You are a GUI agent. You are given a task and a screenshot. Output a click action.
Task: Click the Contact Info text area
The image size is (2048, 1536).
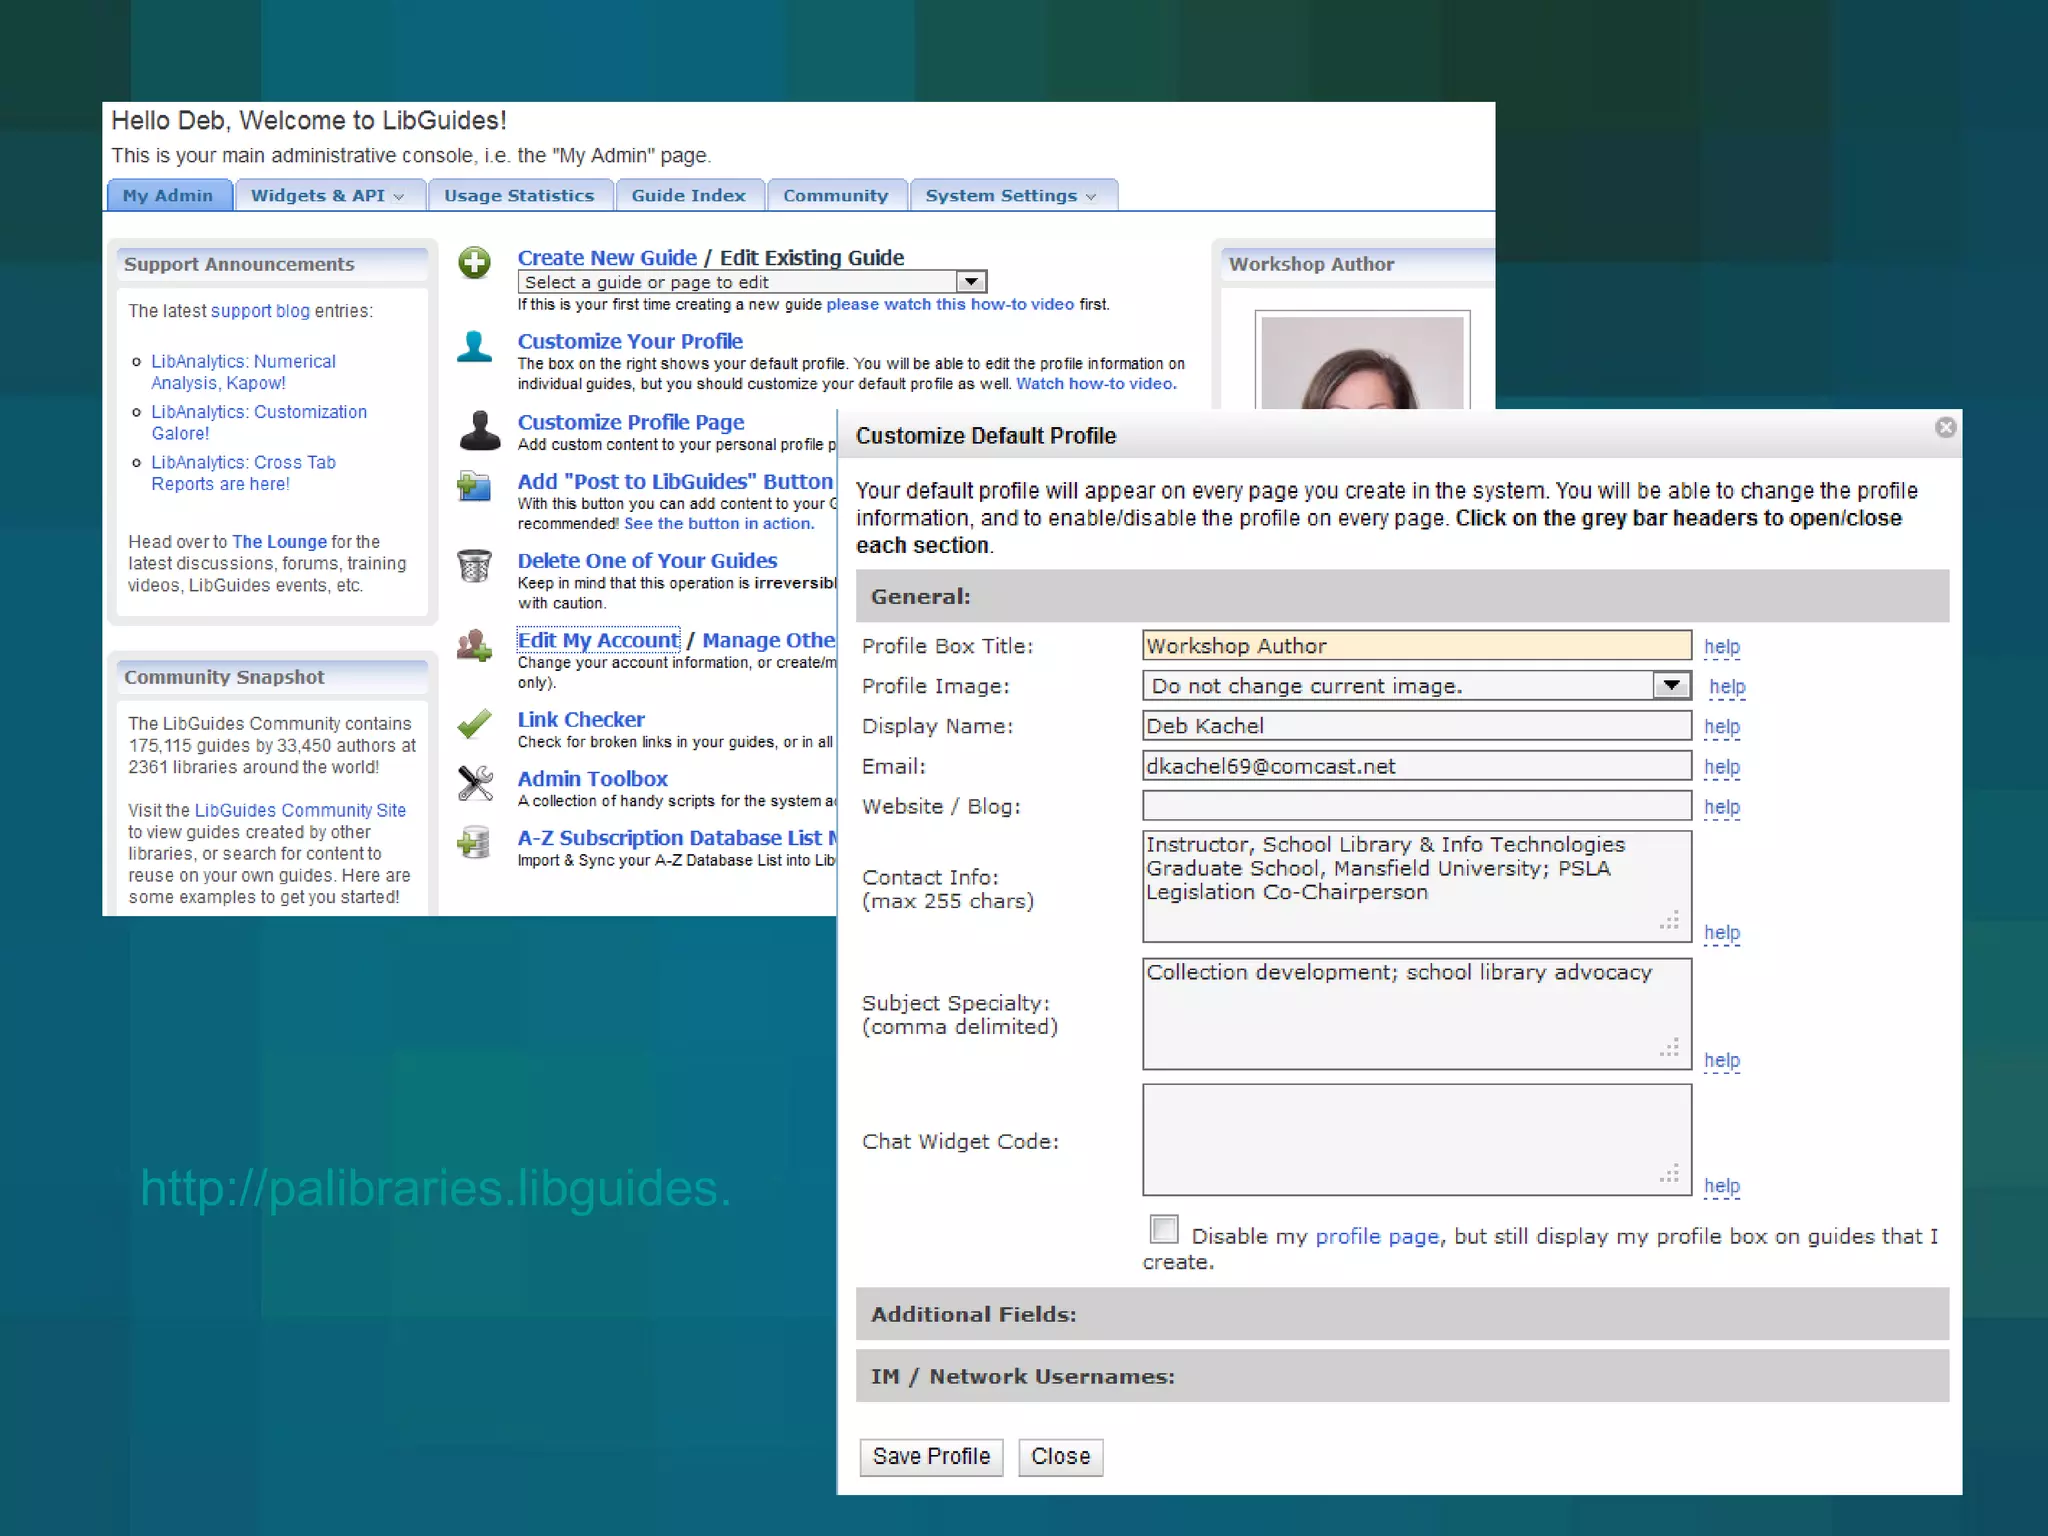click(x=1417, y=886)
